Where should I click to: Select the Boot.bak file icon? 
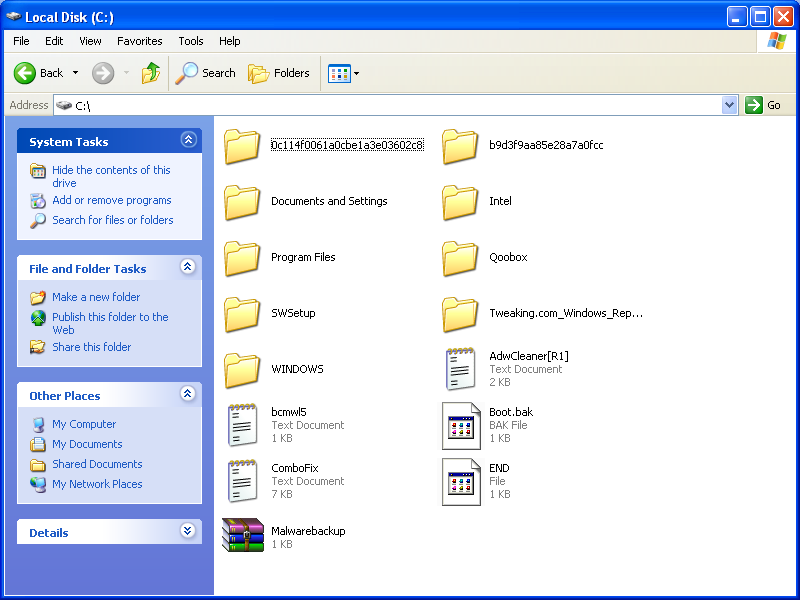[461, 425]
